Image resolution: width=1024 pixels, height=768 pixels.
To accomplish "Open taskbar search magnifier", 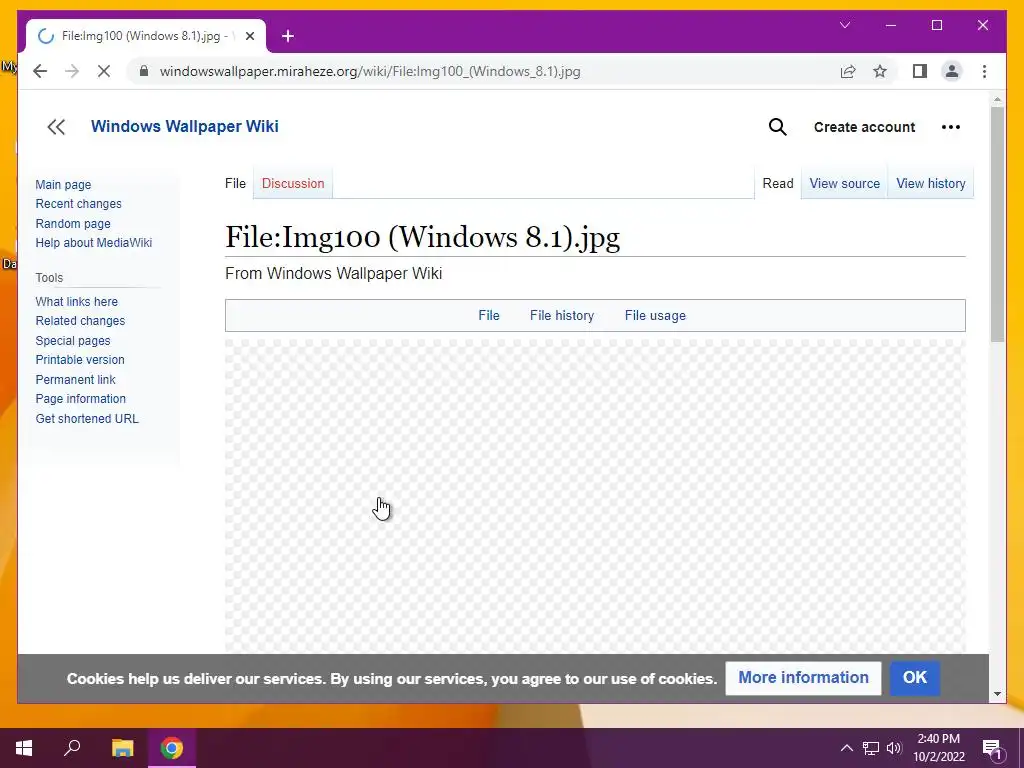I will [72, 748].
